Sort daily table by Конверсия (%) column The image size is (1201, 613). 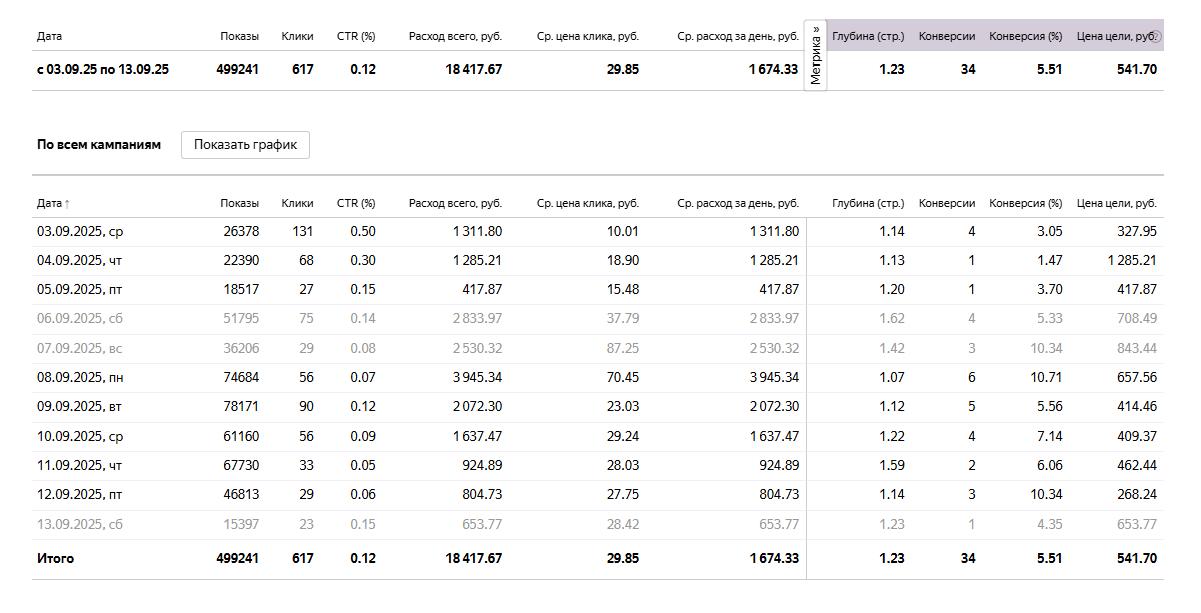point(1025,203)
